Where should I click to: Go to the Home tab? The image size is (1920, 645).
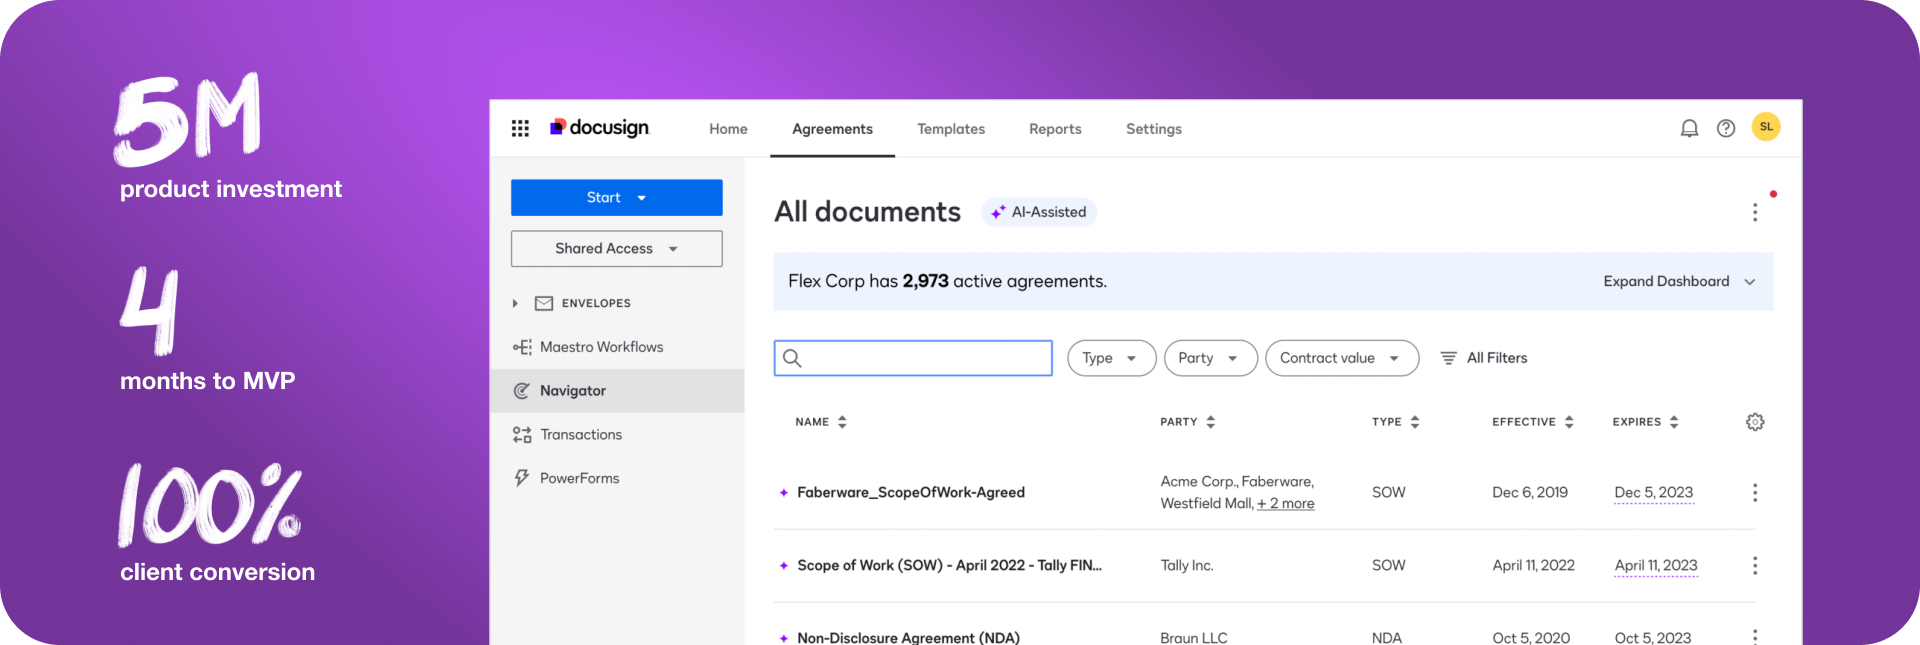coord(728,129)
